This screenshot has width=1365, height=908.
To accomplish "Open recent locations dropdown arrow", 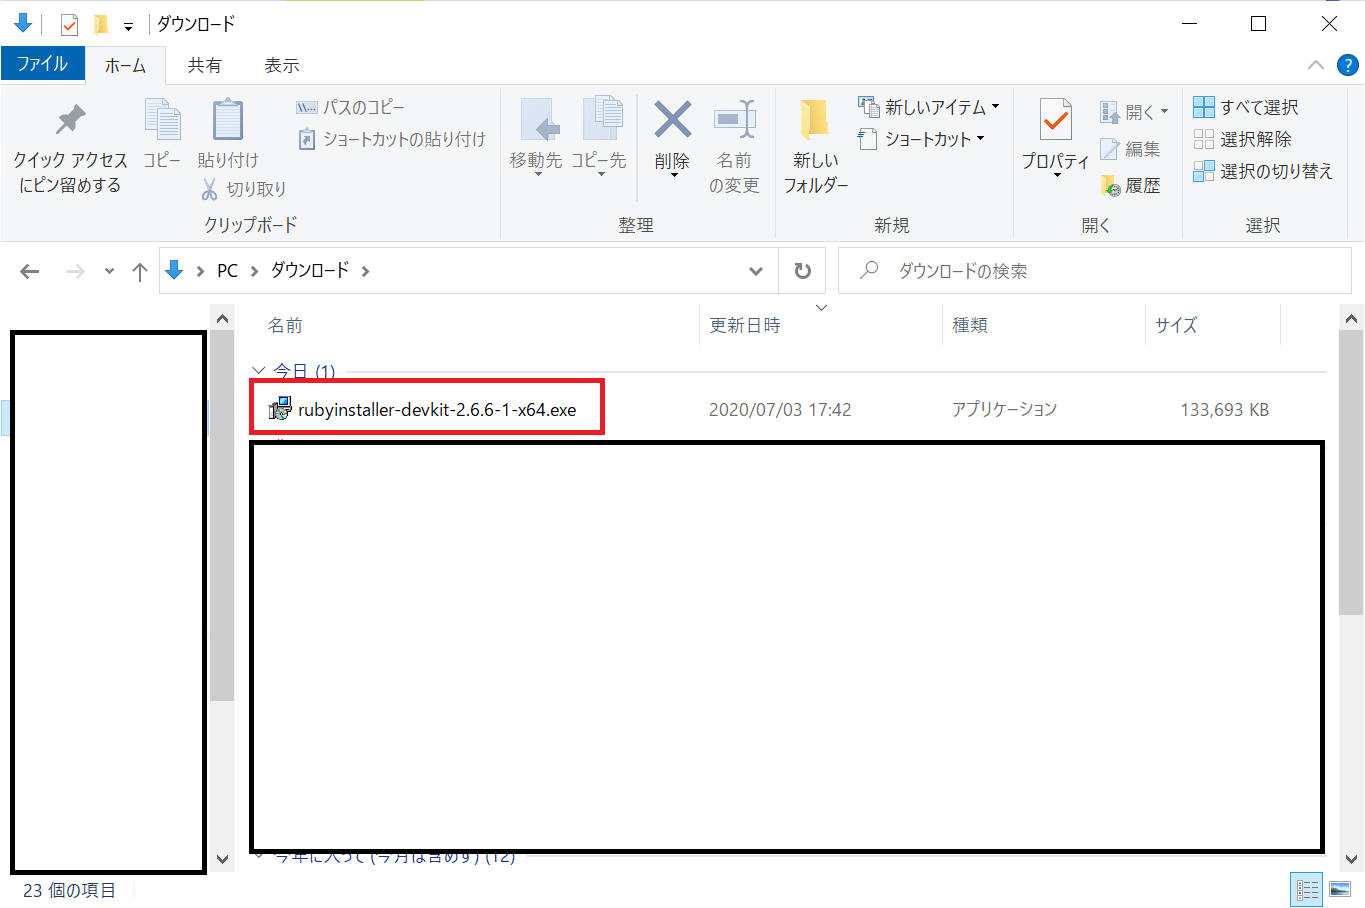I will 109,271.
